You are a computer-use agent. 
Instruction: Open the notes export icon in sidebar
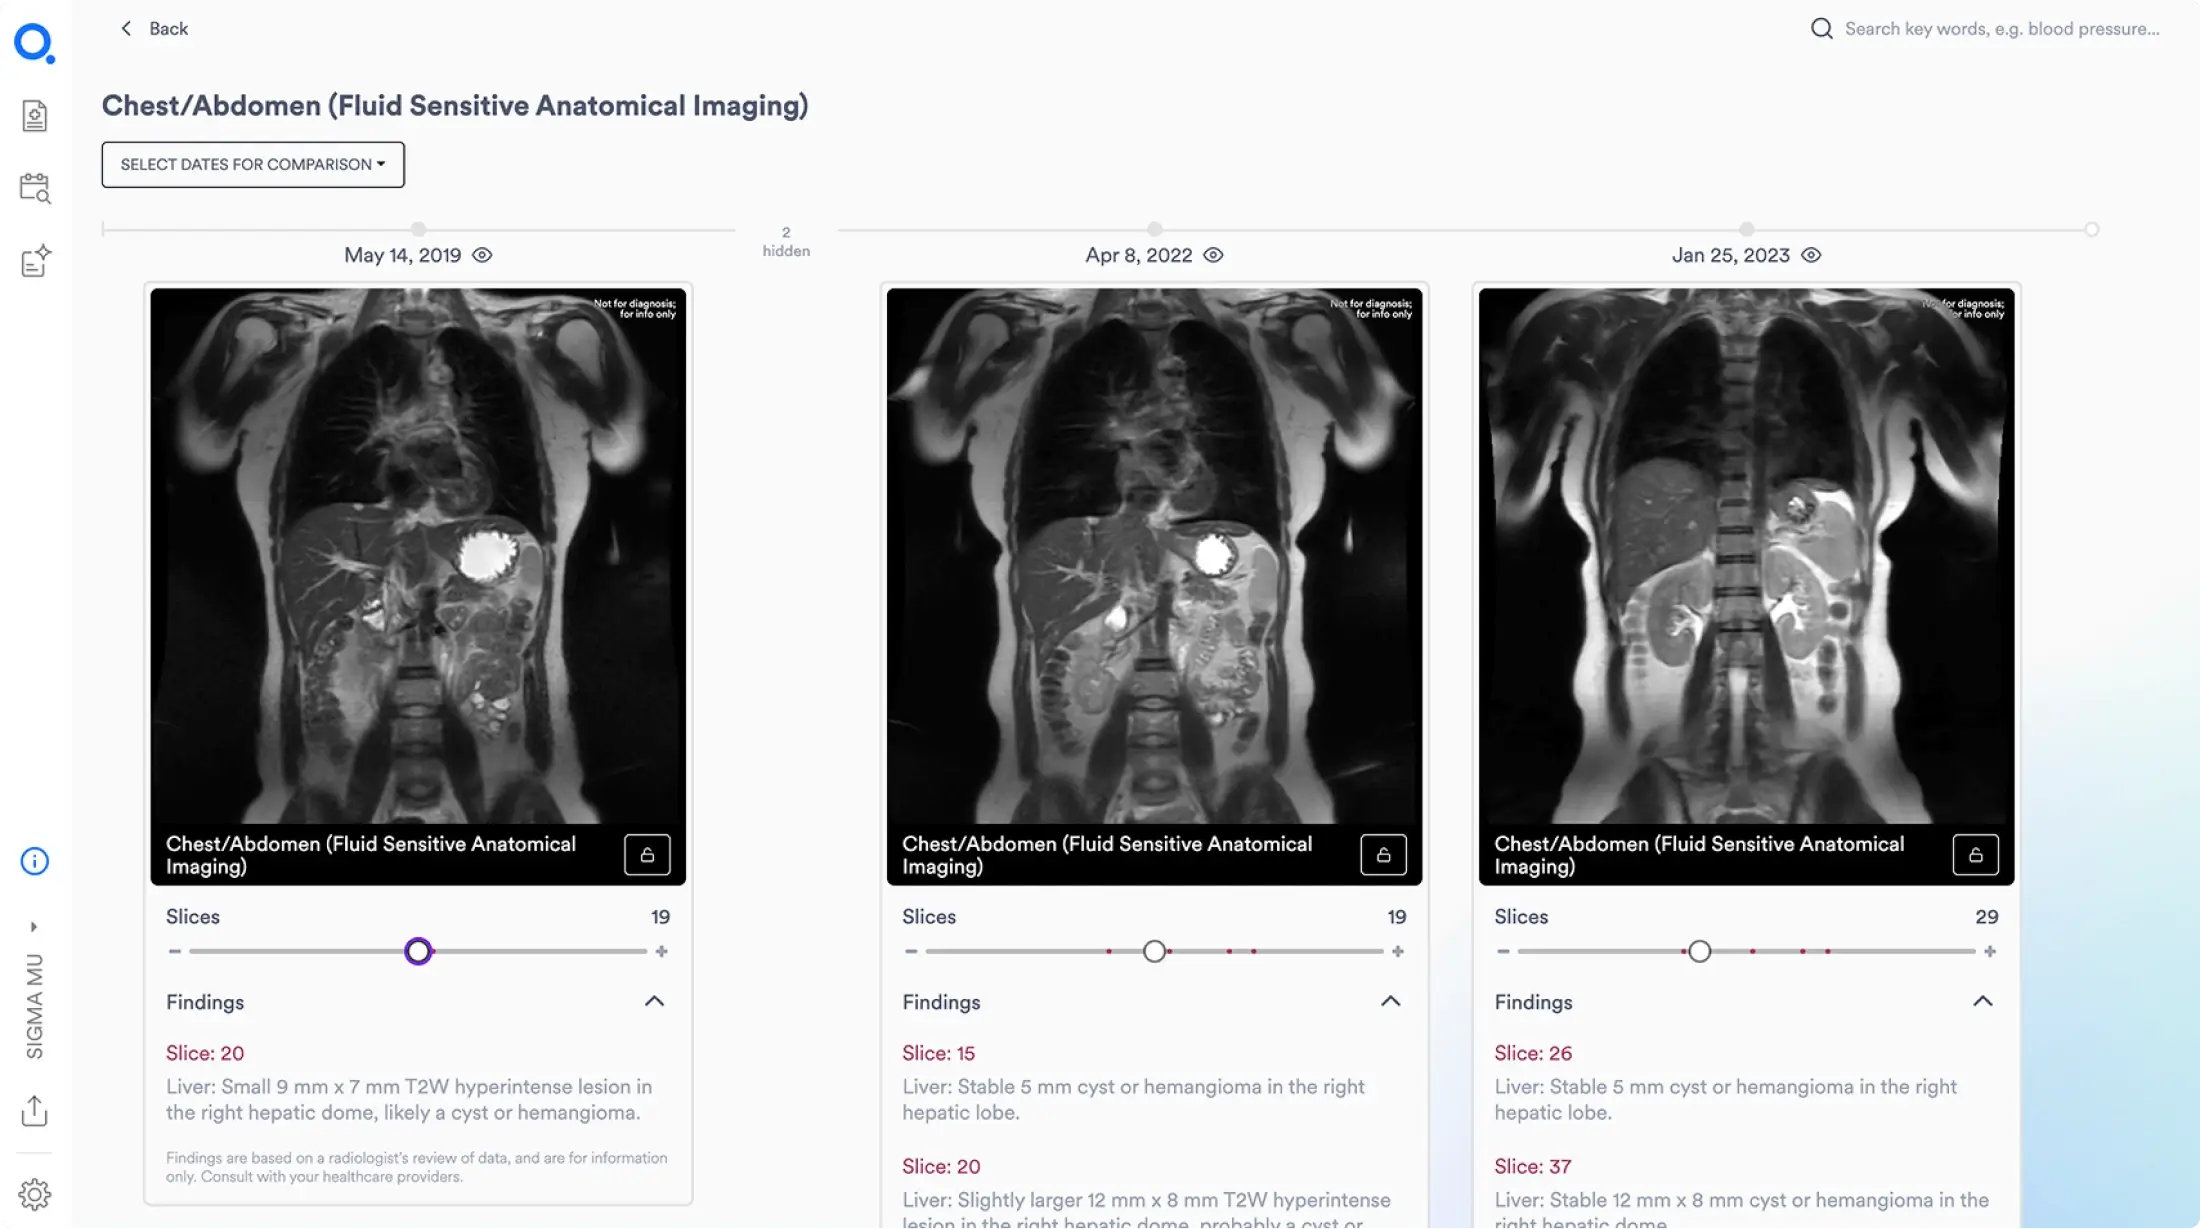[35, 260]
